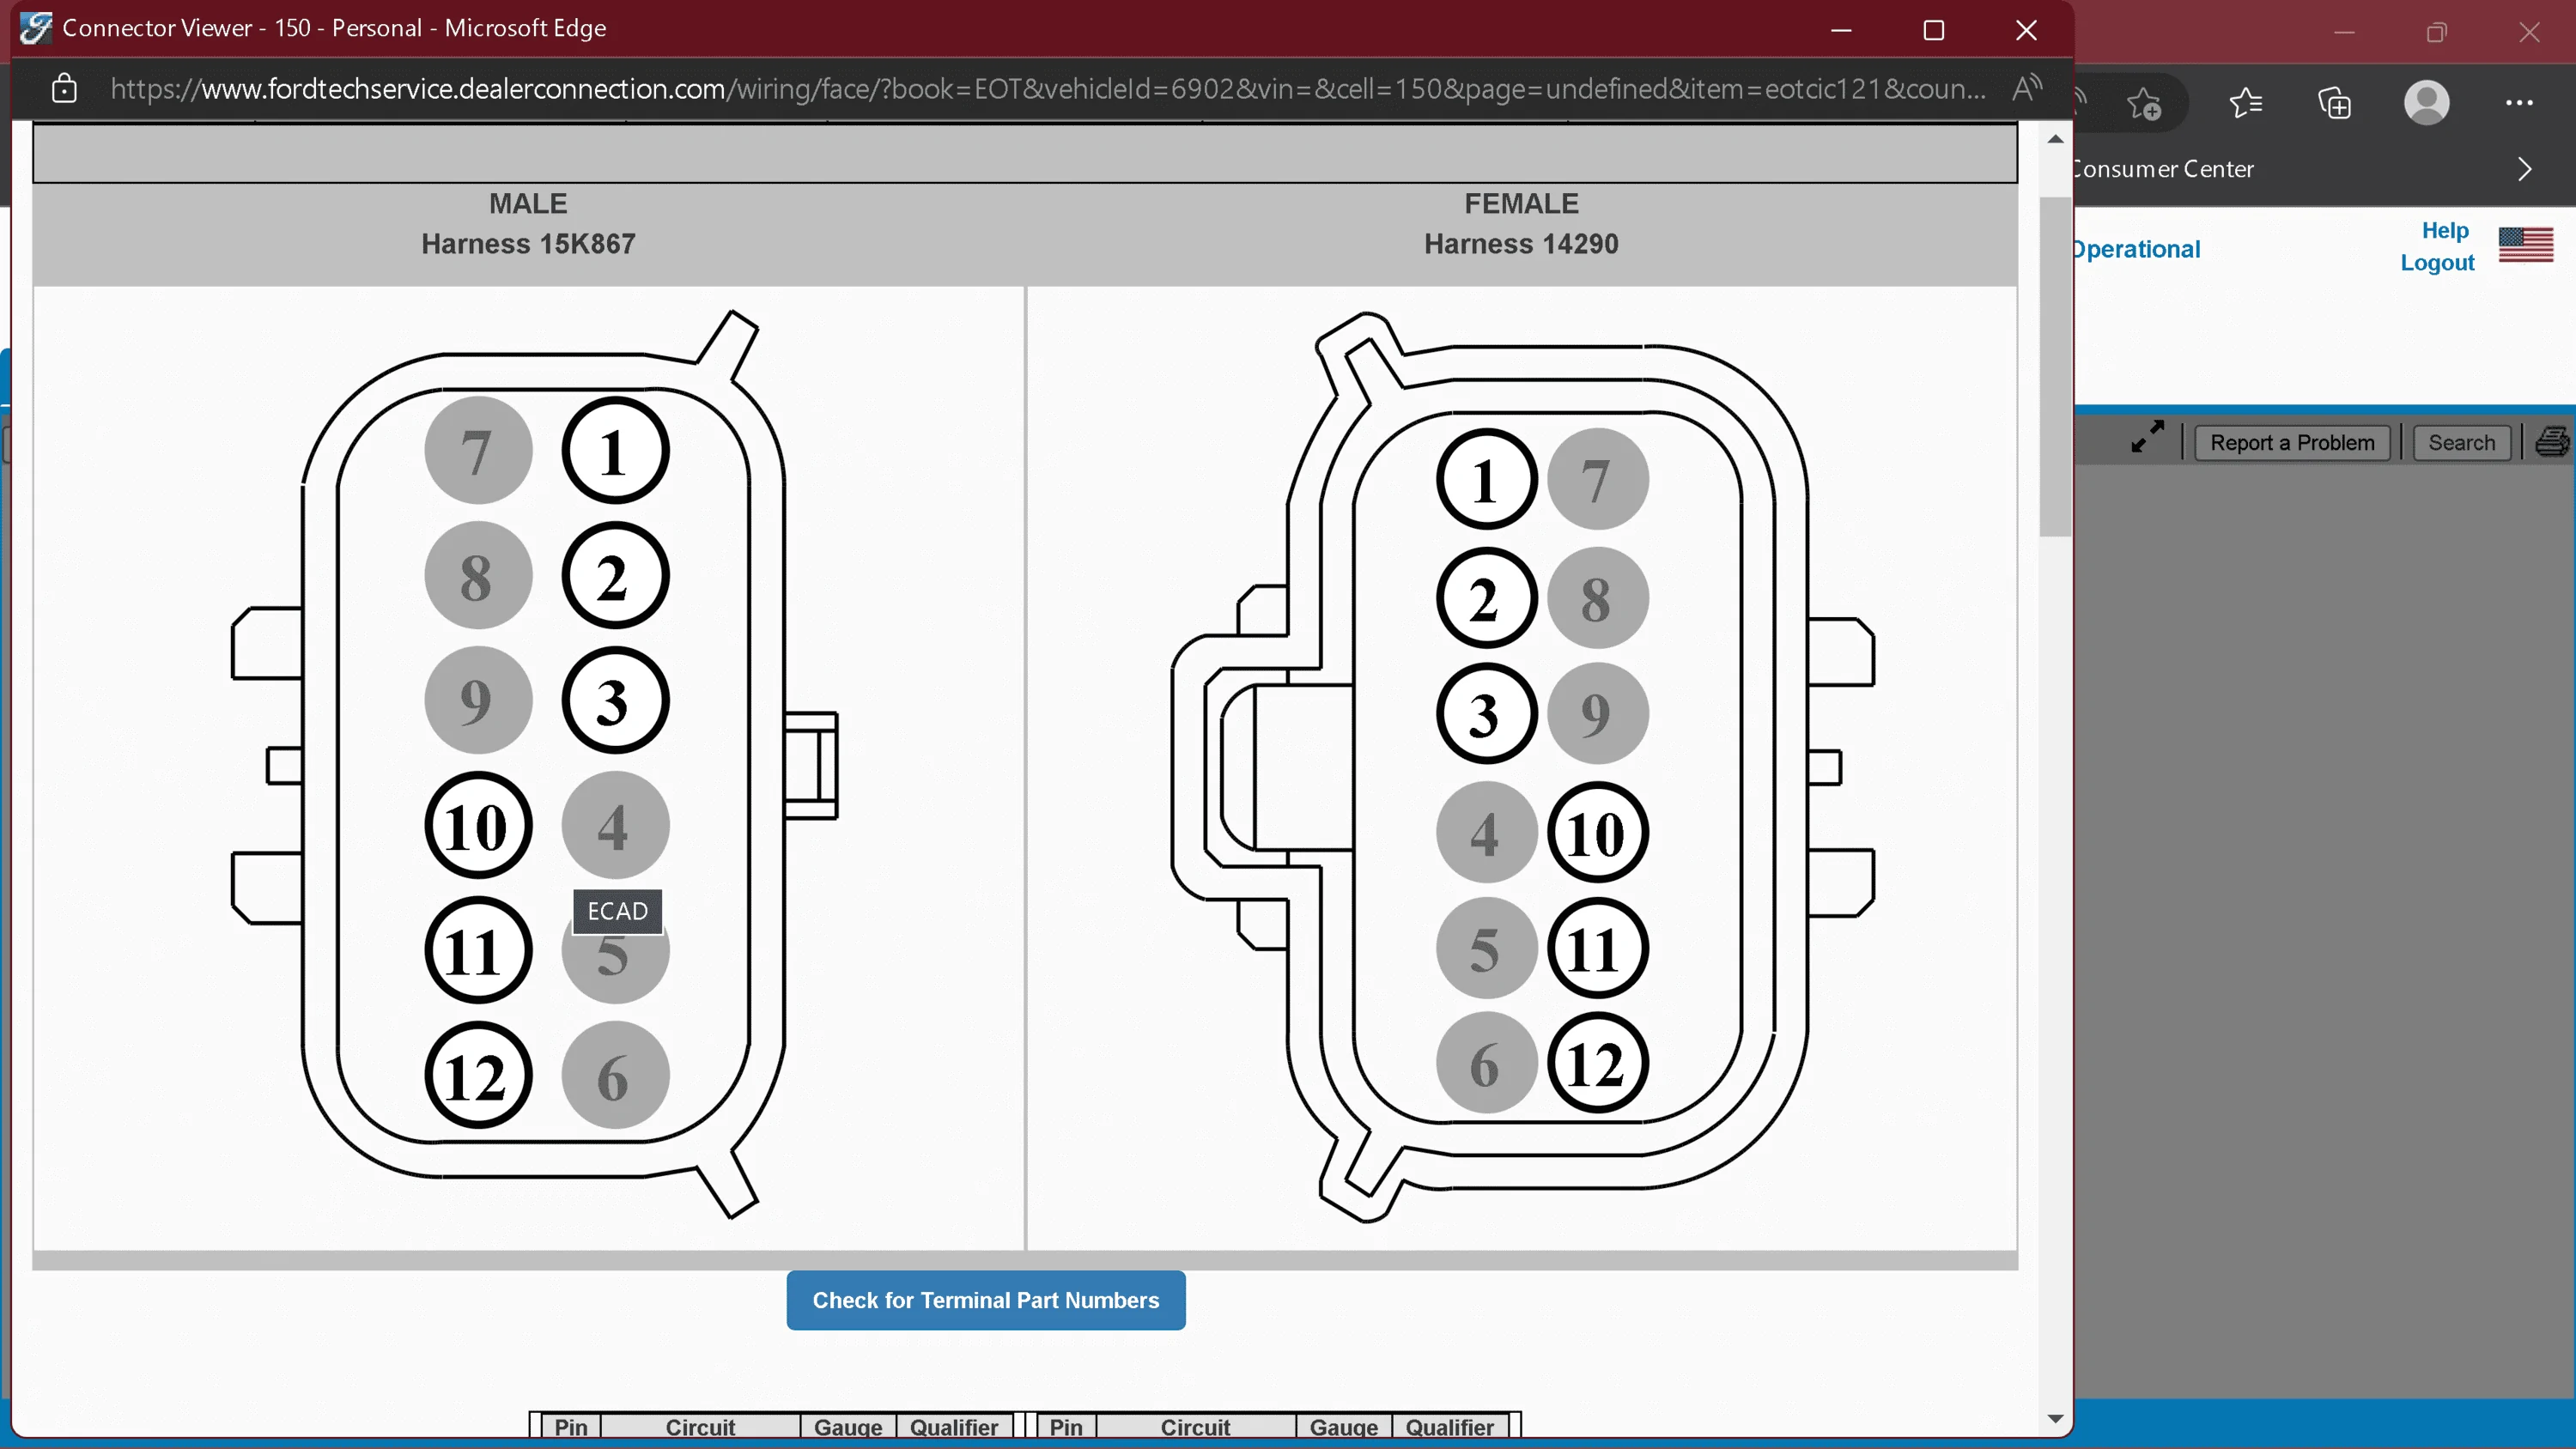Viewport: 2576px width, 1449px height.
Task: Click the Report a Problem button
Action: coord(2292,442)
